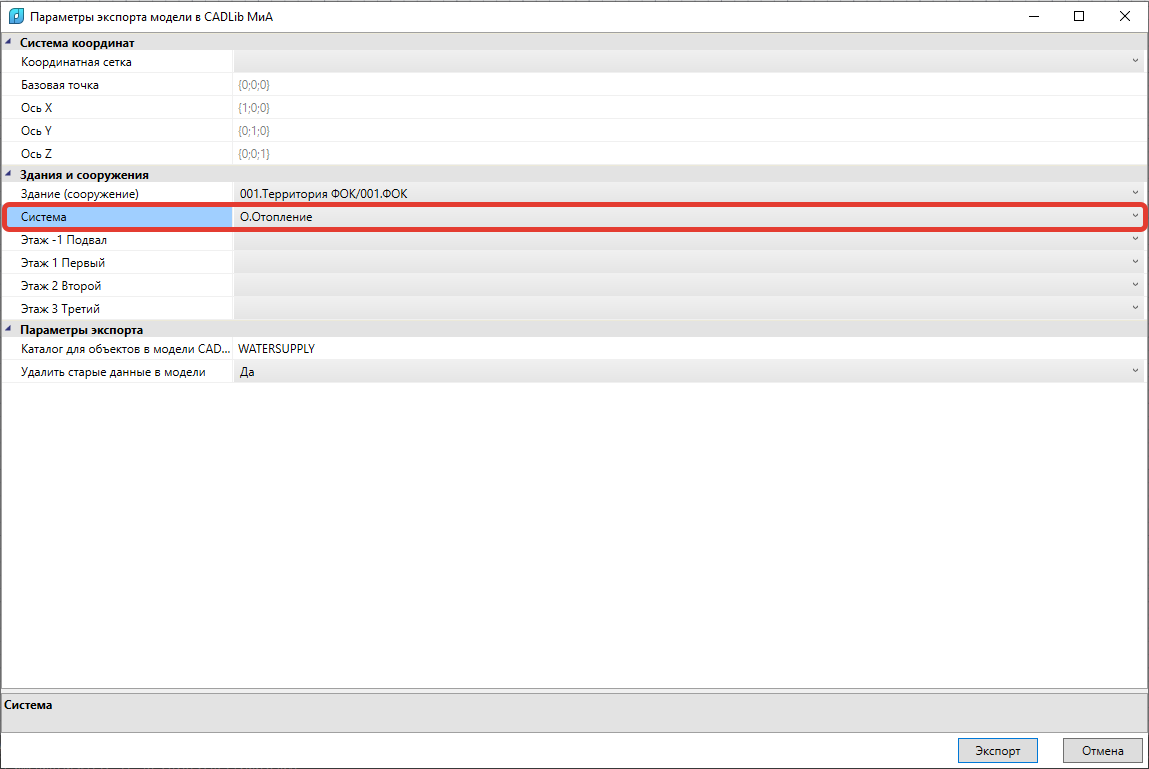The width and height of the screenshot is (1149, 769).
Task: Maximize the export parameters window
Action: click(x=1079, y=17)
